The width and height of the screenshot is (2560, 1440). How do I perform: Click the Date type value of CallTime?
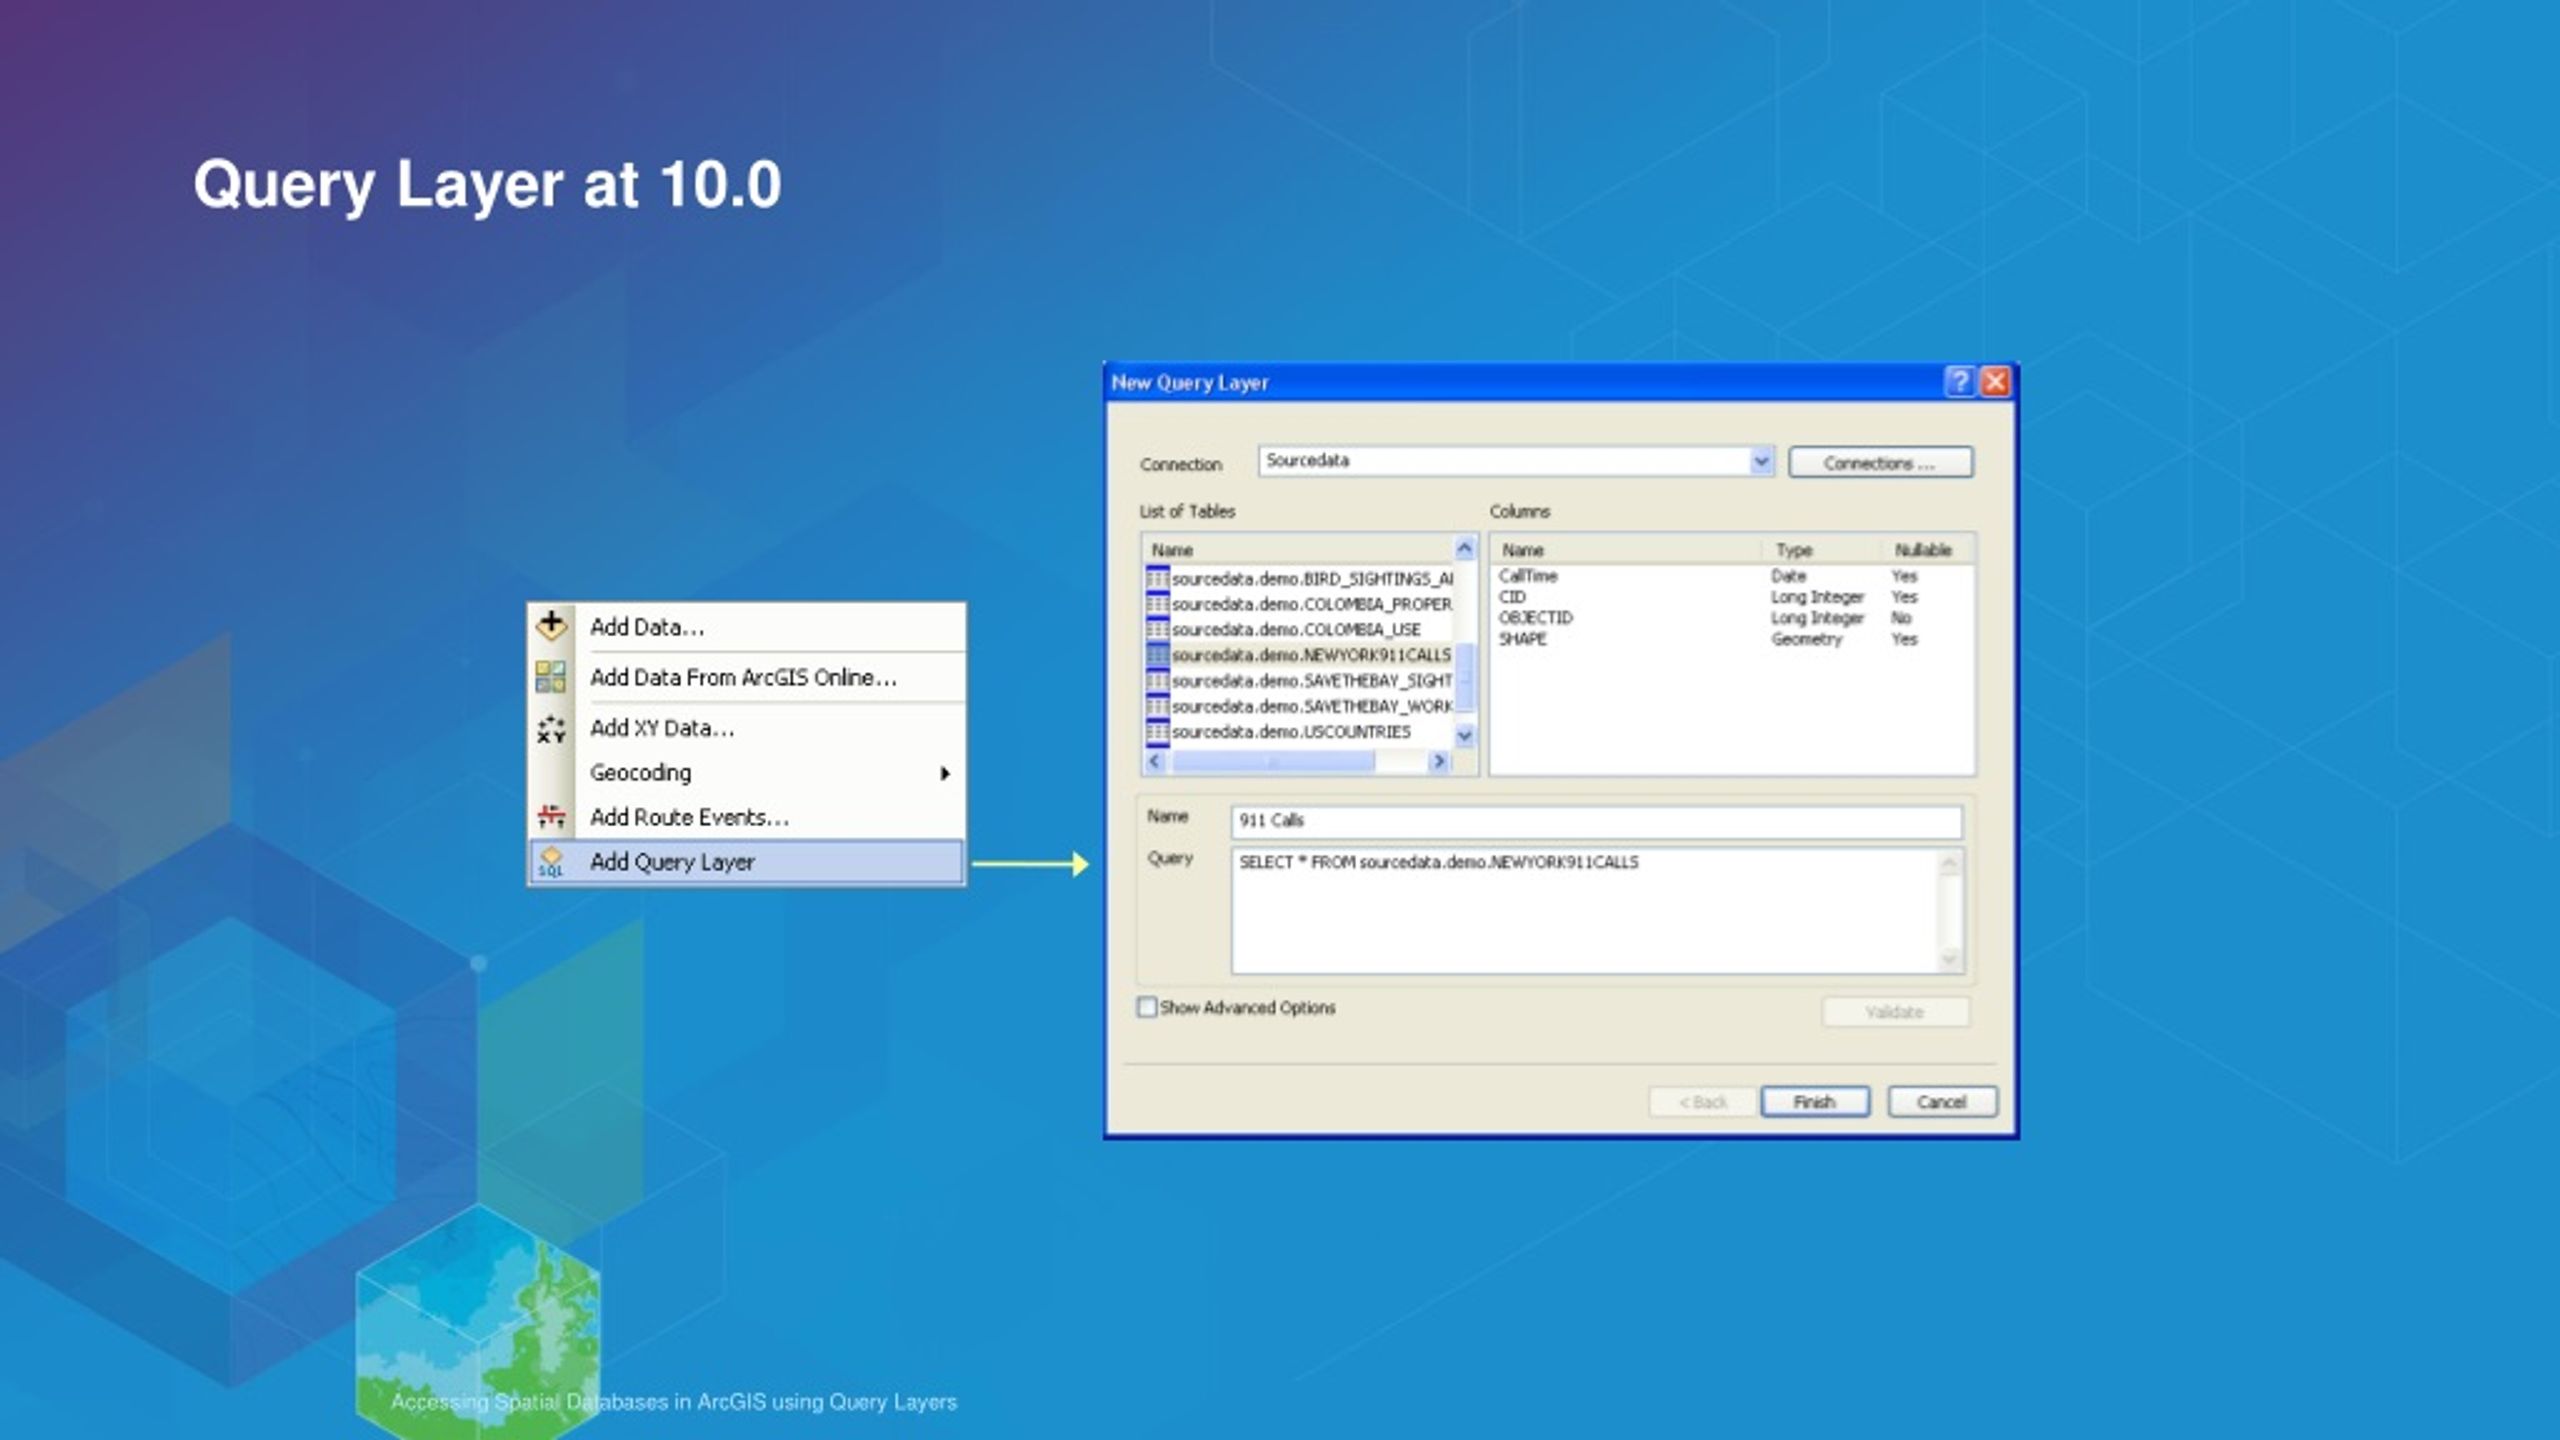[1788, 576]
